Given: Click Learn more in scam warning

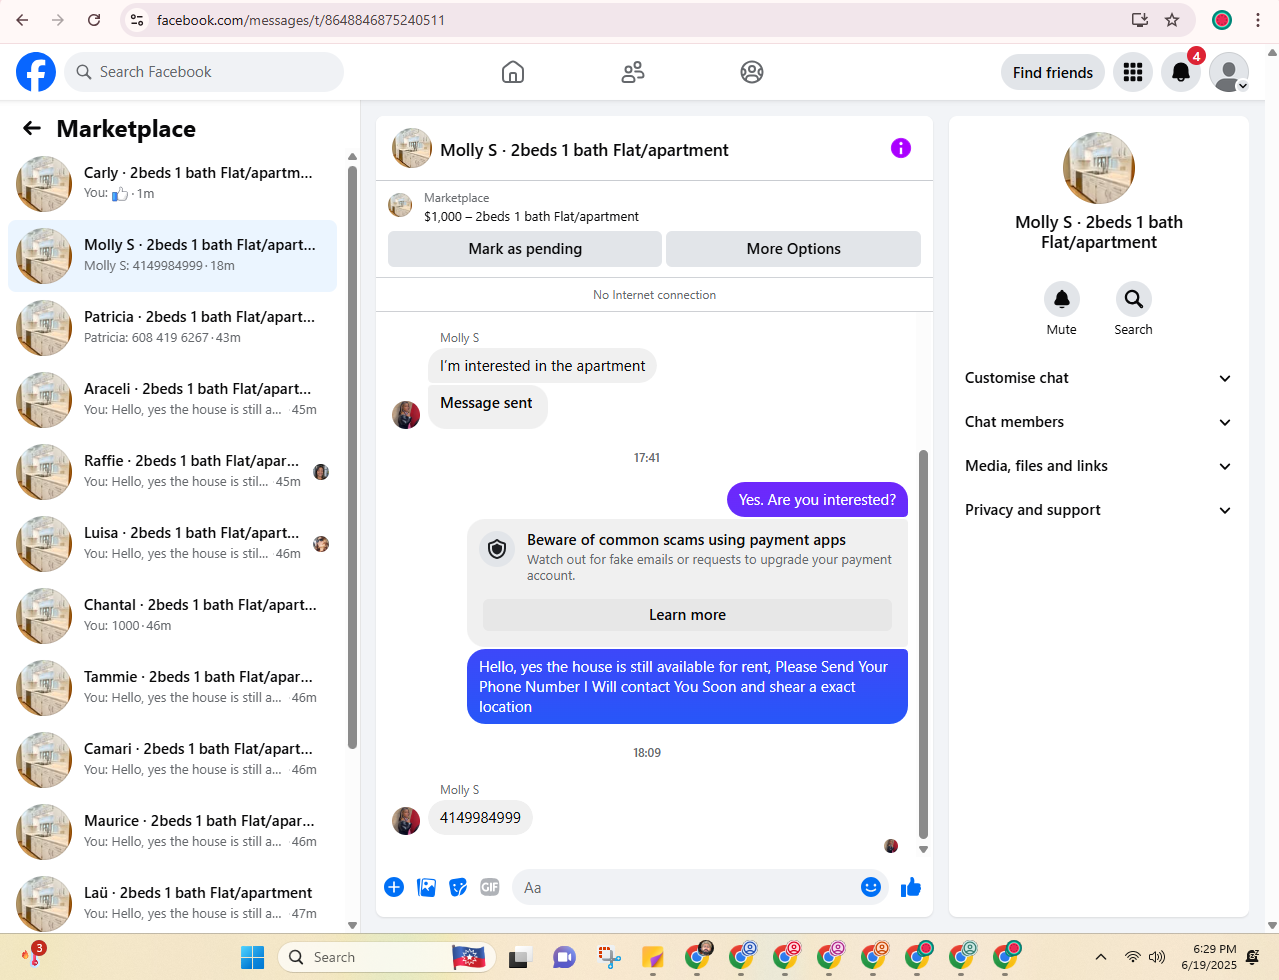Looking at the screenshot, I should point(687,615).
